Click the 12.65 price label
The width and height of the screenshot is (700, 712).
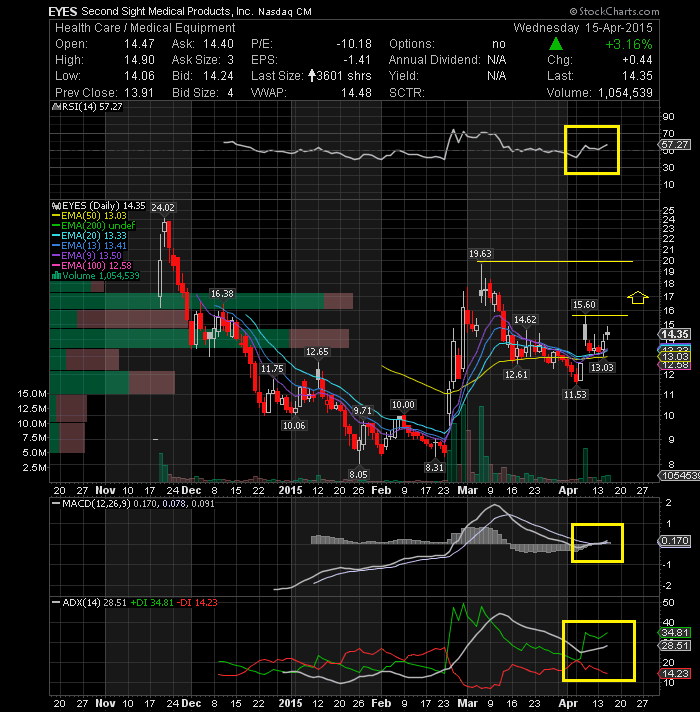317,352
